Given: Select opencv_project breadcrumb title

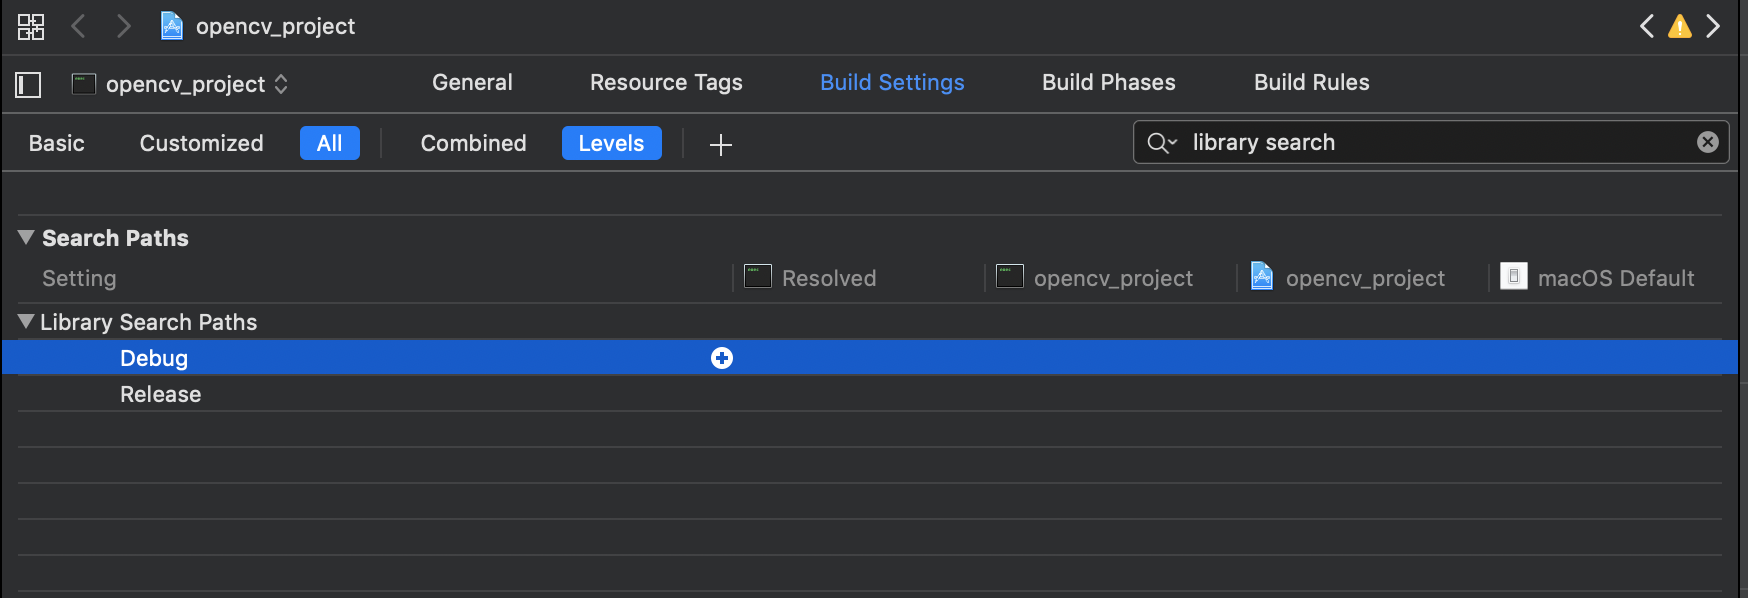Looking at the screenshot, I should [275, 26].
